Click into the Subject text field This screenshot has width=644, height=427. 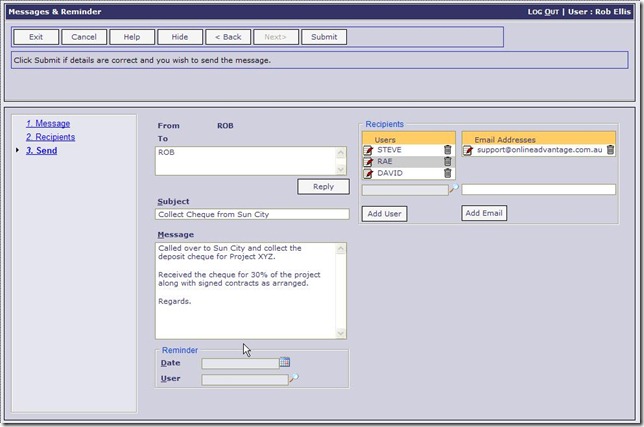tap(252, 214)
